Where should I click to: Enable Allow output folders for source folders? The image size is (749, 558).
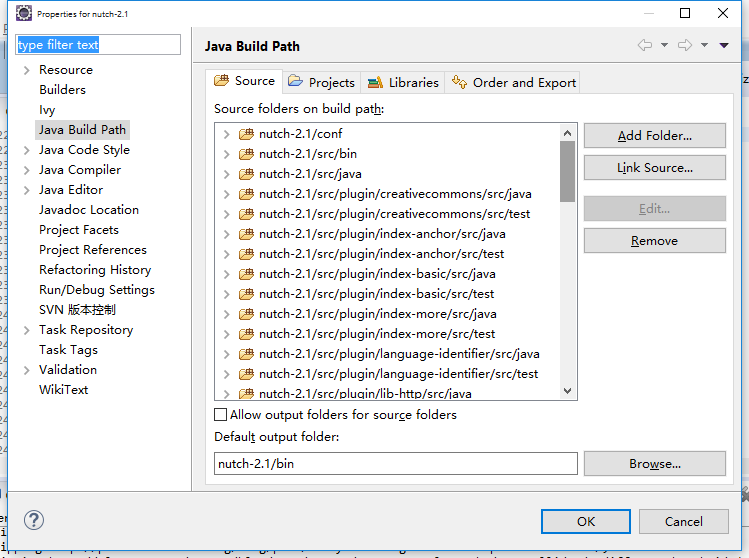221,414
